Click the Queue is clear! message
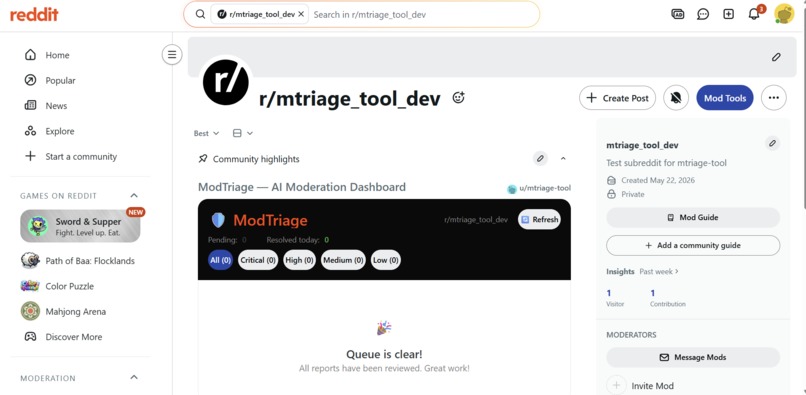Screen dimensions: 806x395 (x=384, y=354)
